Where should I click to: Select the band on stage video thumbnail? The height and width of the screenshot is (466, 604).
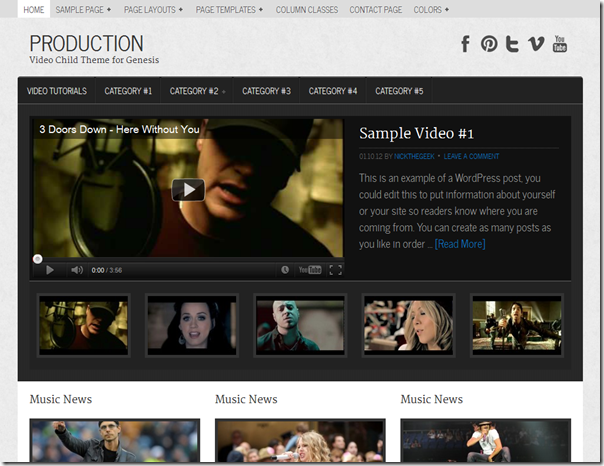517,325
